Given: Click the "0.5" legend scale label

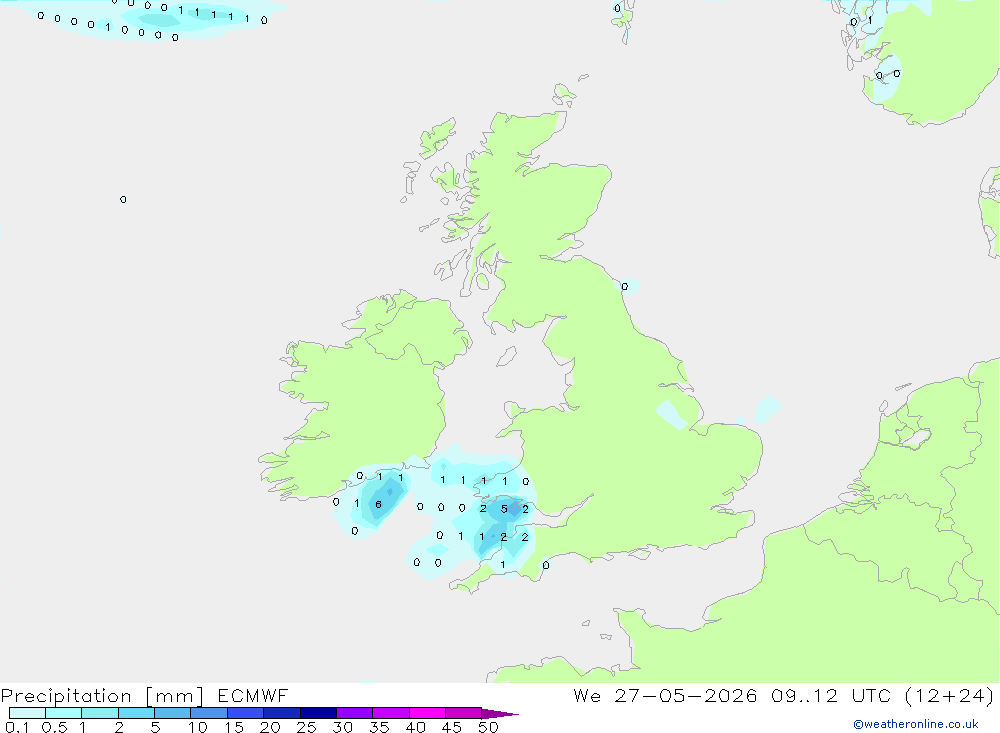Looking at the screenshot, I should (54, 727).
